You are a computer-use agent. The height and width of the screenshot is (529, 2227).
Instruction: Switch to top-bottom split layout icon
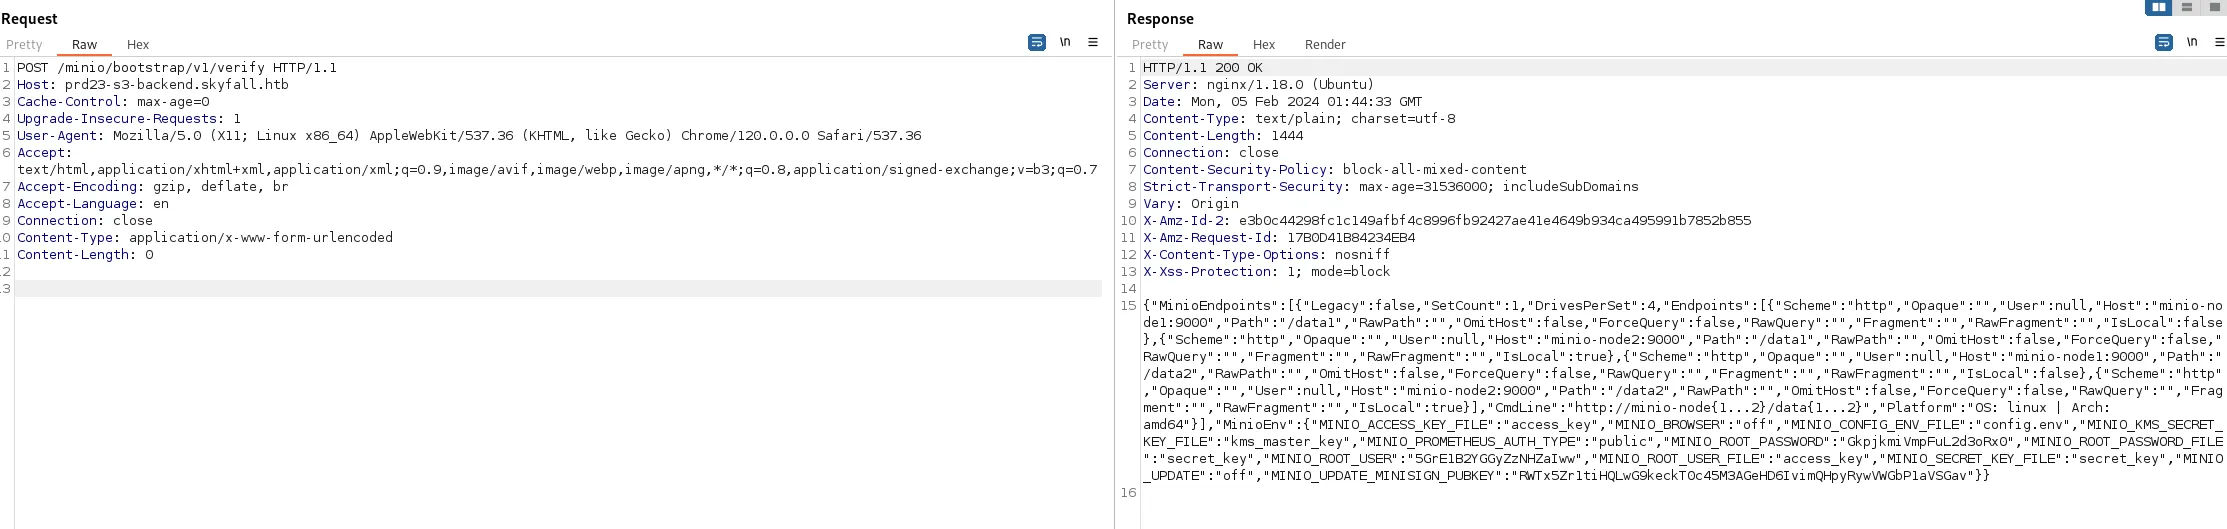[2187, 7]
